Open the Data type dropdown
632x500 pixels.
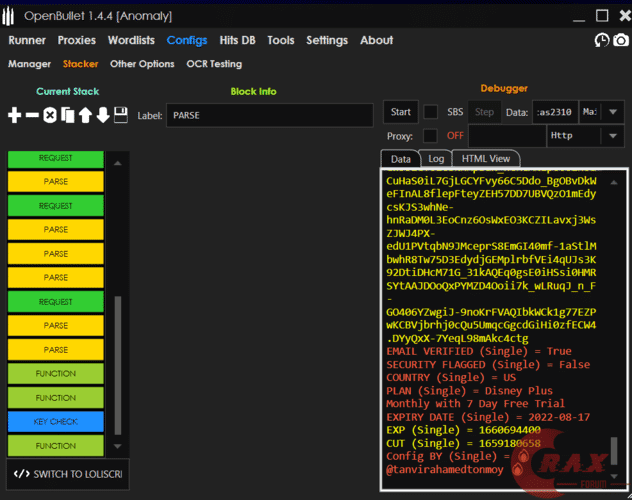(x=602, y=112)
